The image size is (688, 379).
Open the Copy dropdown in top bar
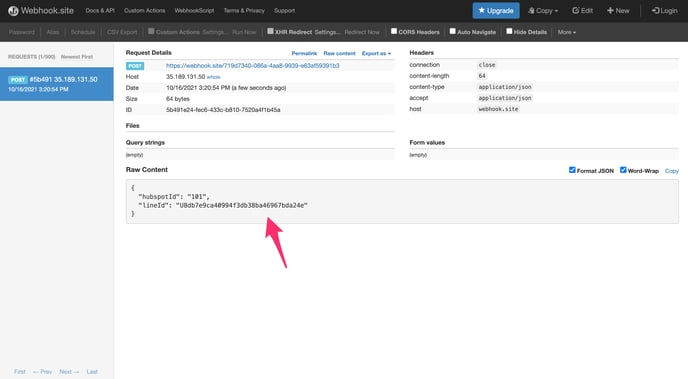coord(543,11)
